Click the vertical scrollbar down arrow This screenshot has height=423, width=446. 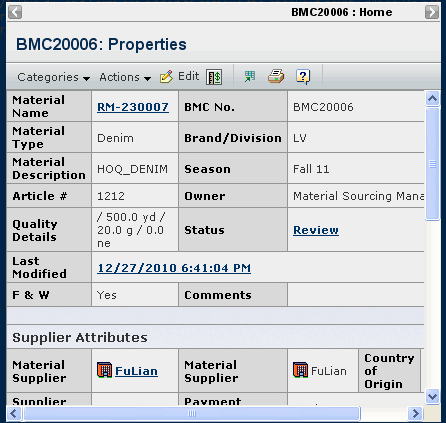pos(433,396)
